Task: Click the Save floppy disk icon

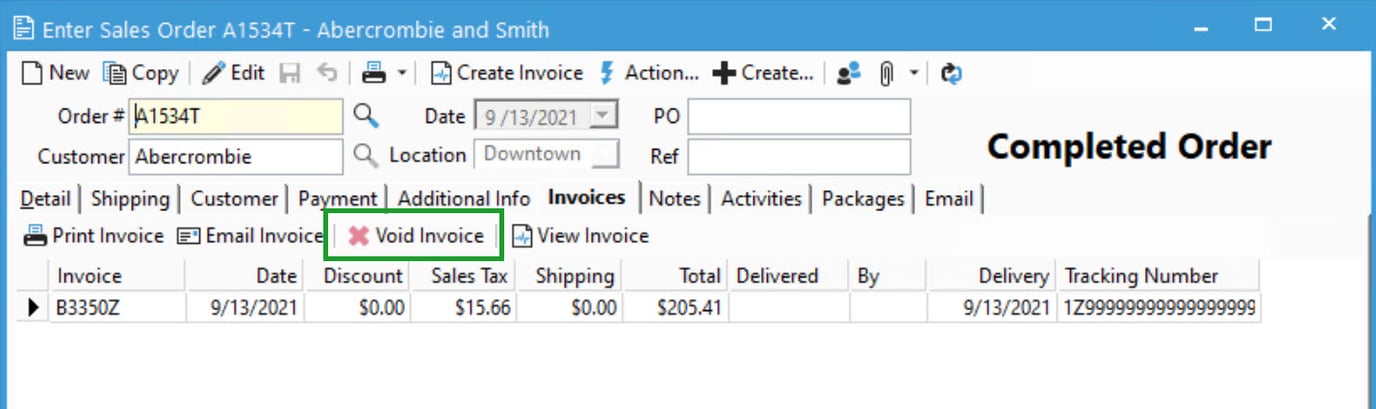Action: tap(290, 73)
